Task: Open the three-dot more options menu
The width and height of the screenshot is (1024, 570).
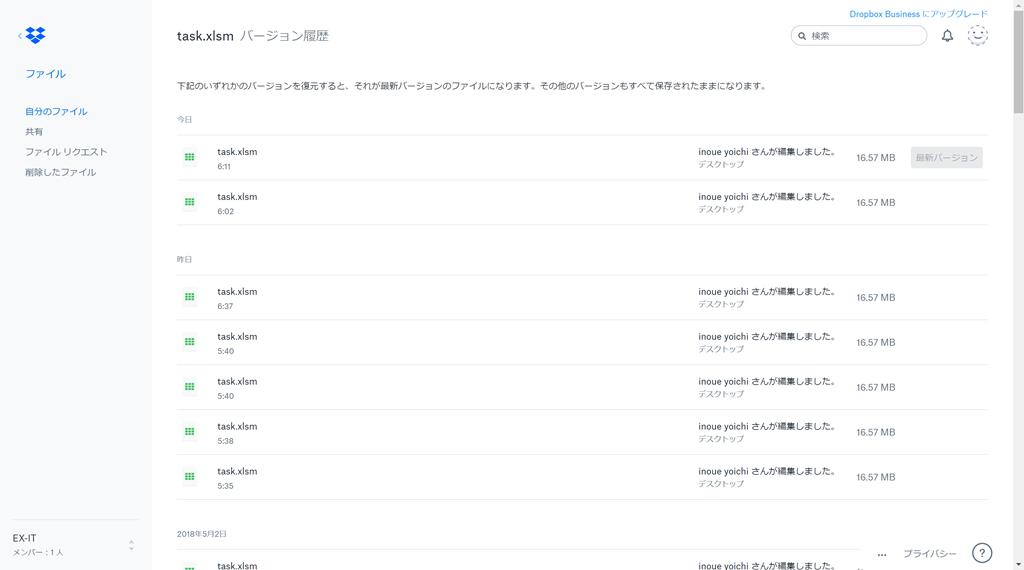Action: tap(882, 554)
